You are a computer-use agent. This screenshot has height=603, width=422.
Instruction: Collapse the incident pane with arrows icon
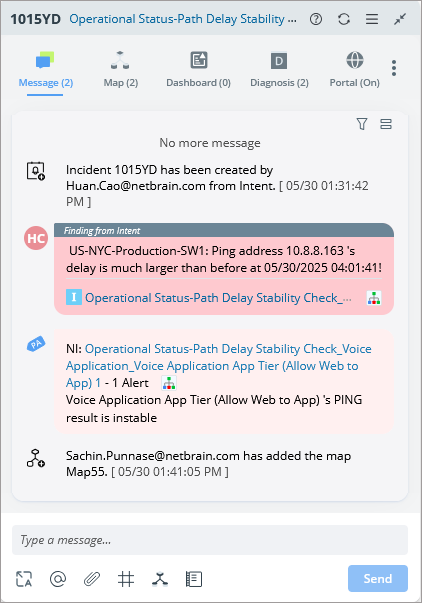tap(400, 19)
